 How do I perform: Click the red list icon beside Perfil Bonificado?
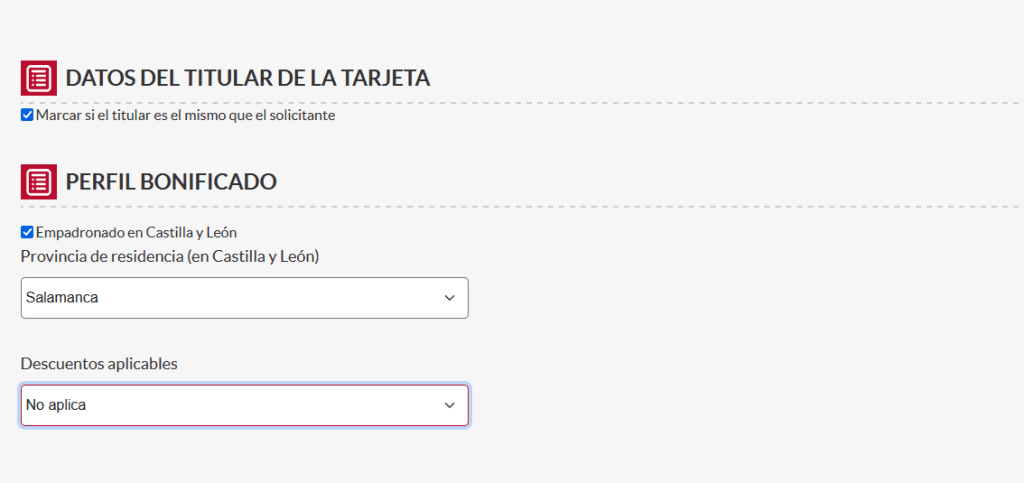coord(38,181)
